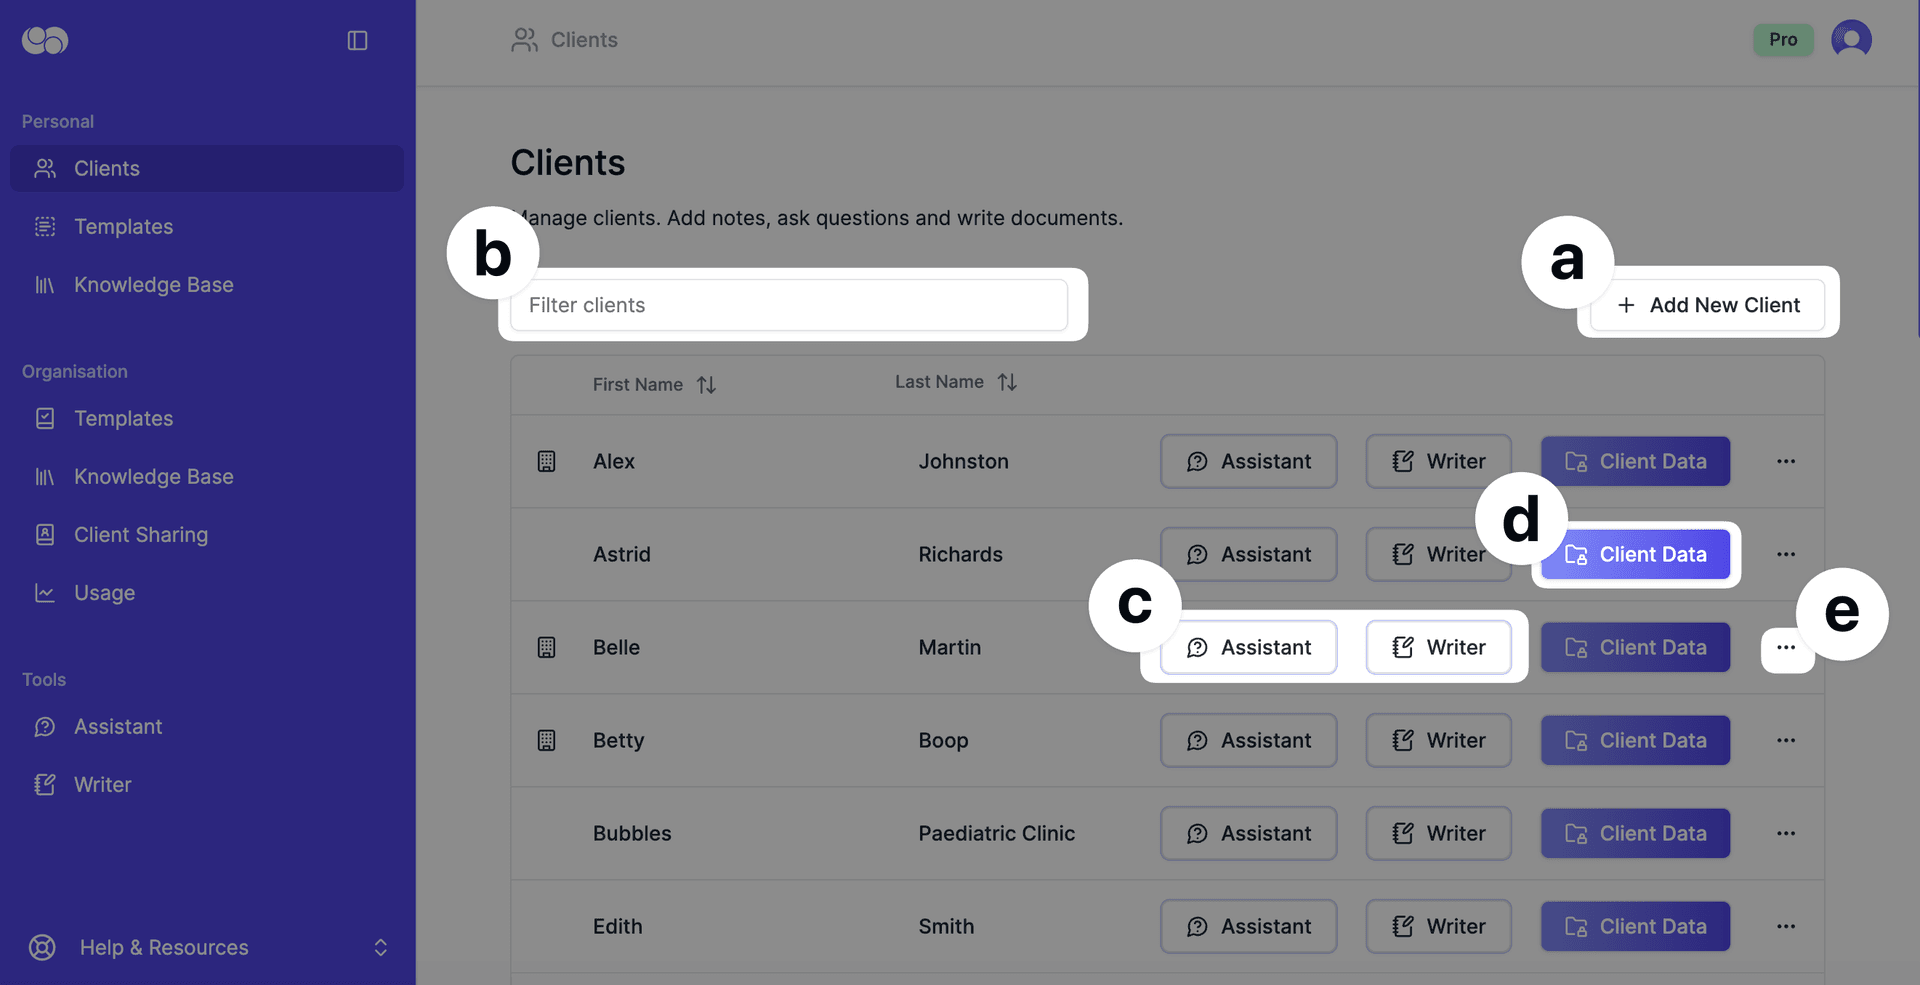
Task: Open the Usage statistics chart icon
Action: (x=44, y=592)
